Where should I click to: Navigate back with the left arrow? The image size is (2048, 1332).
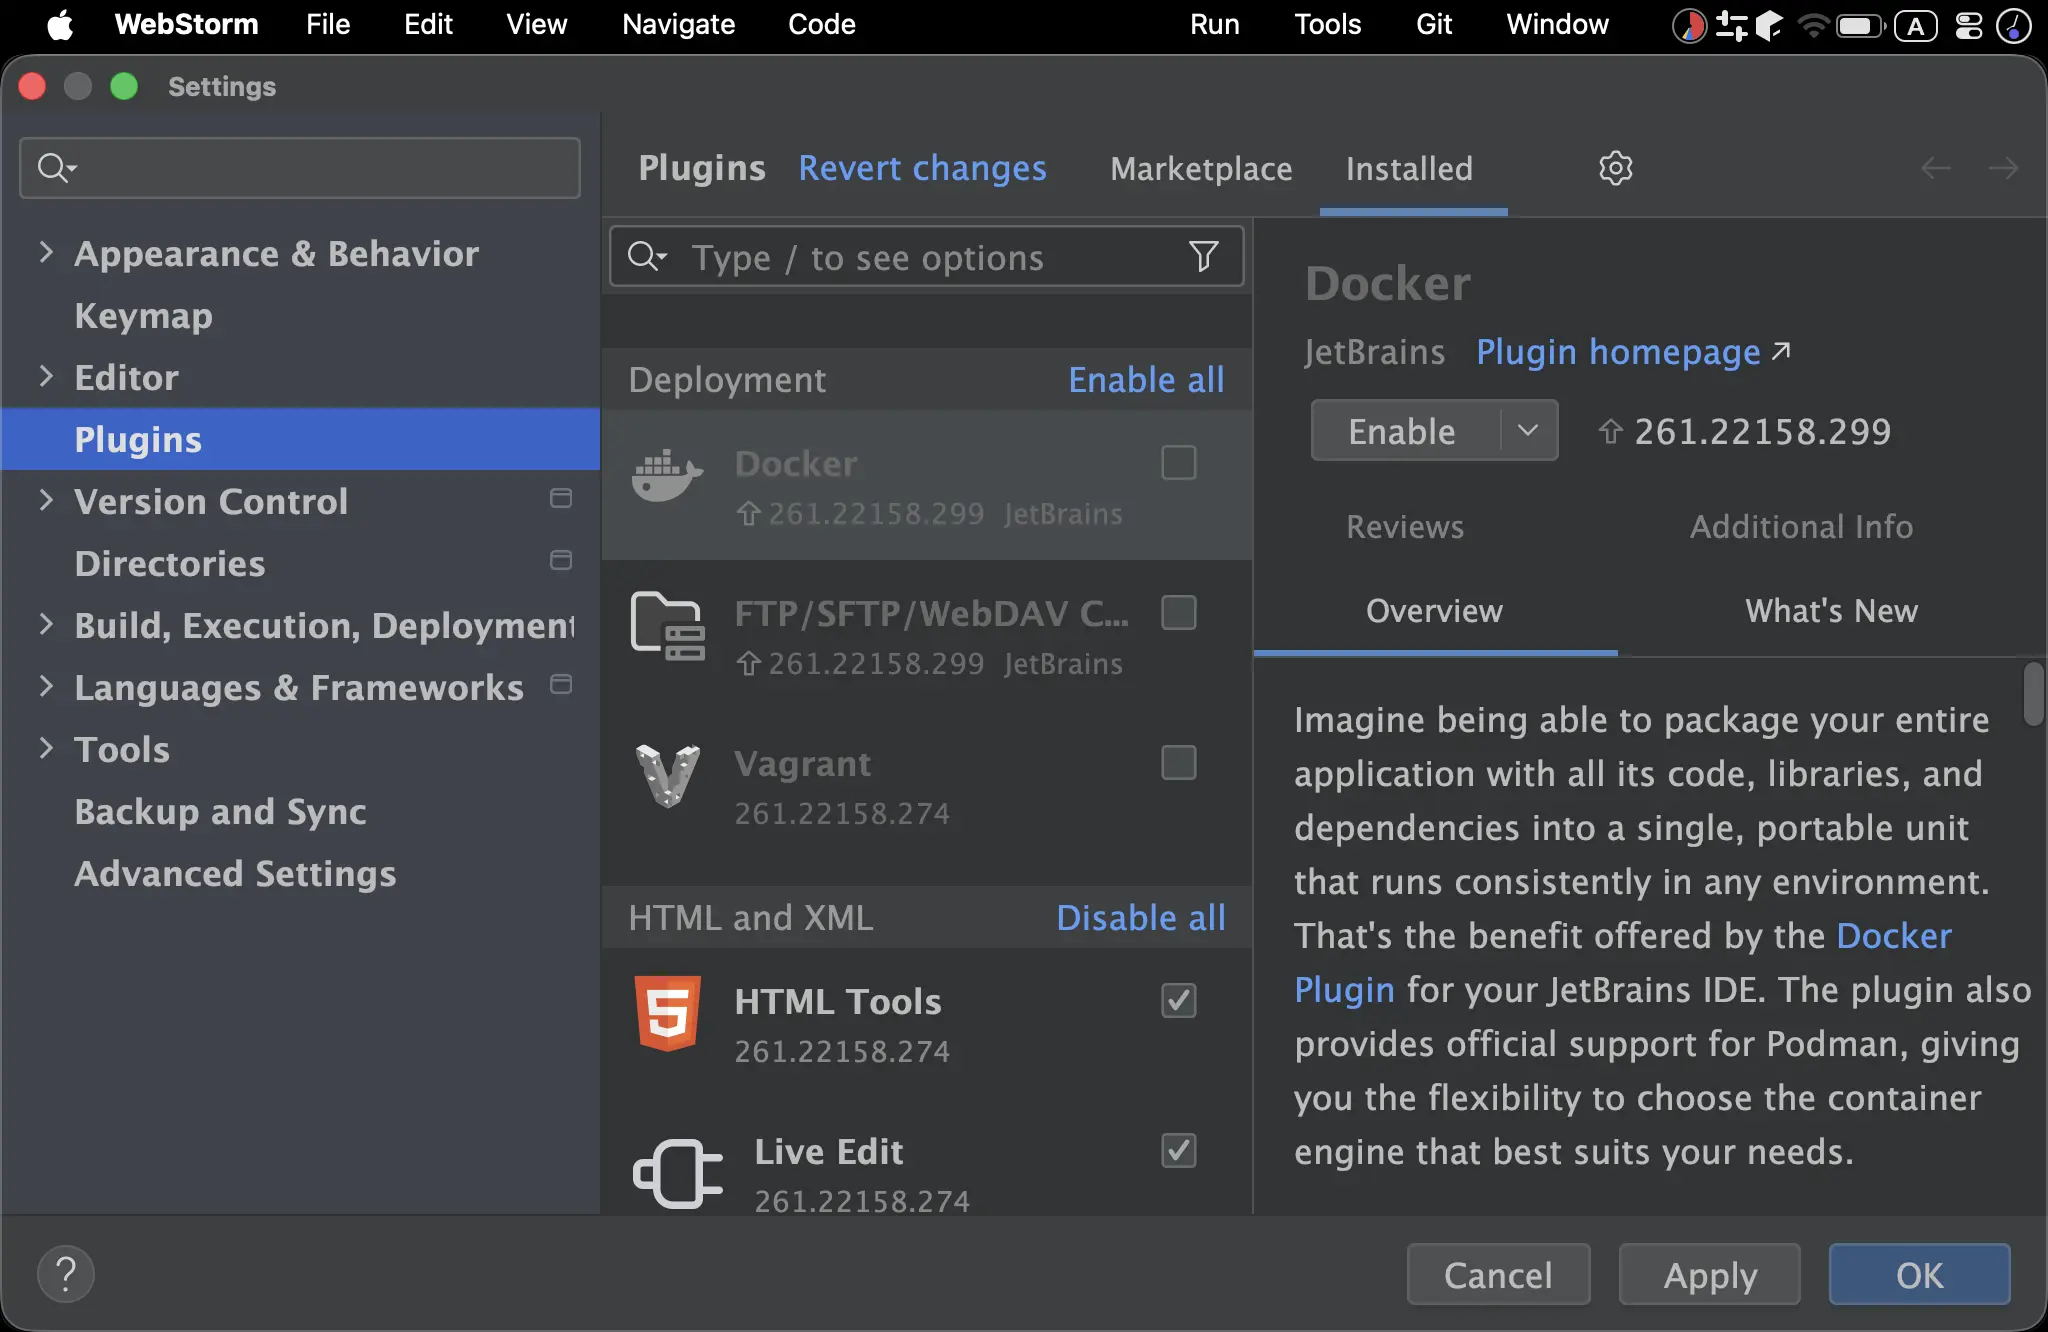pos(1936,168)
